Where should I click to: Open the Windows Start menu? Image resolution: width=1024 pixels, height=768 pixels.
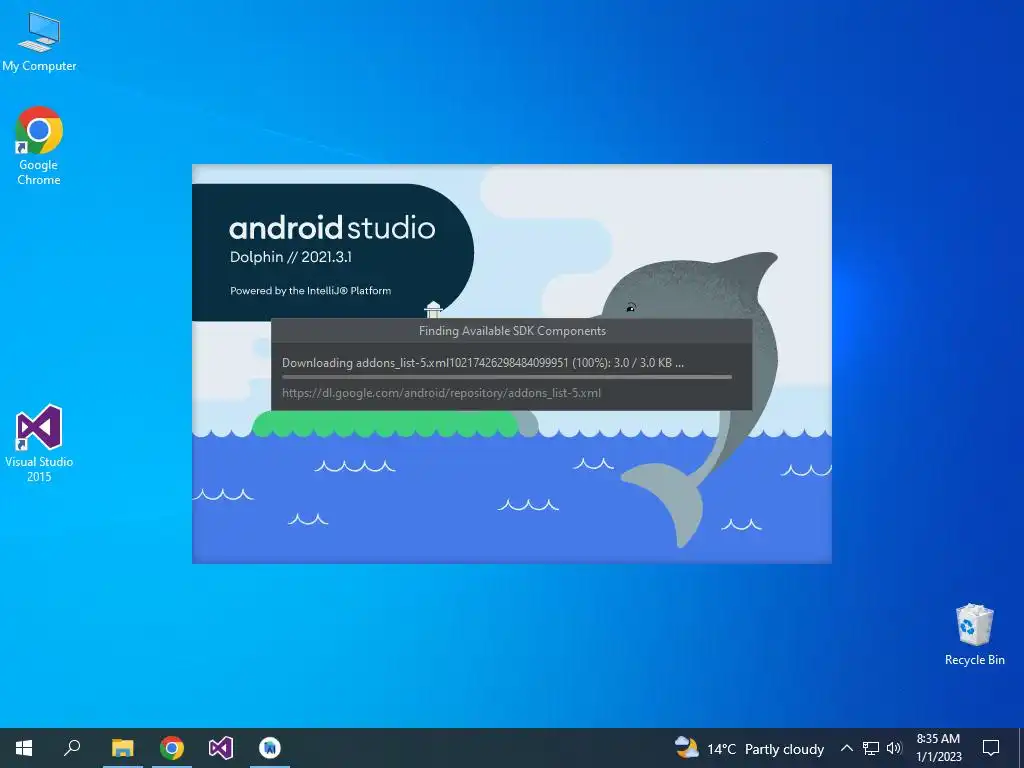(24, 748)
